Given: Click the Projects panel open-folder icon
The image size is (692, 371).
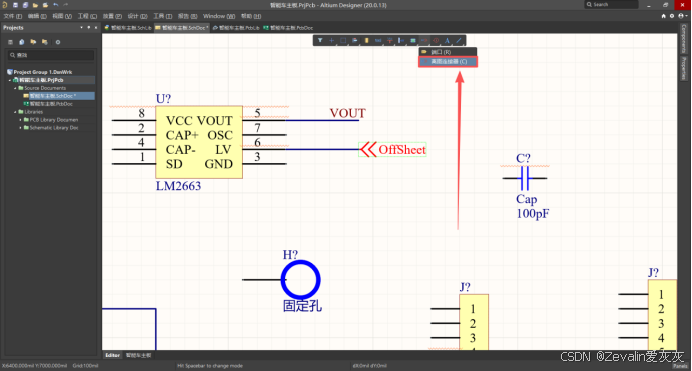Looking at the screenshot, I should pos(33,42).
